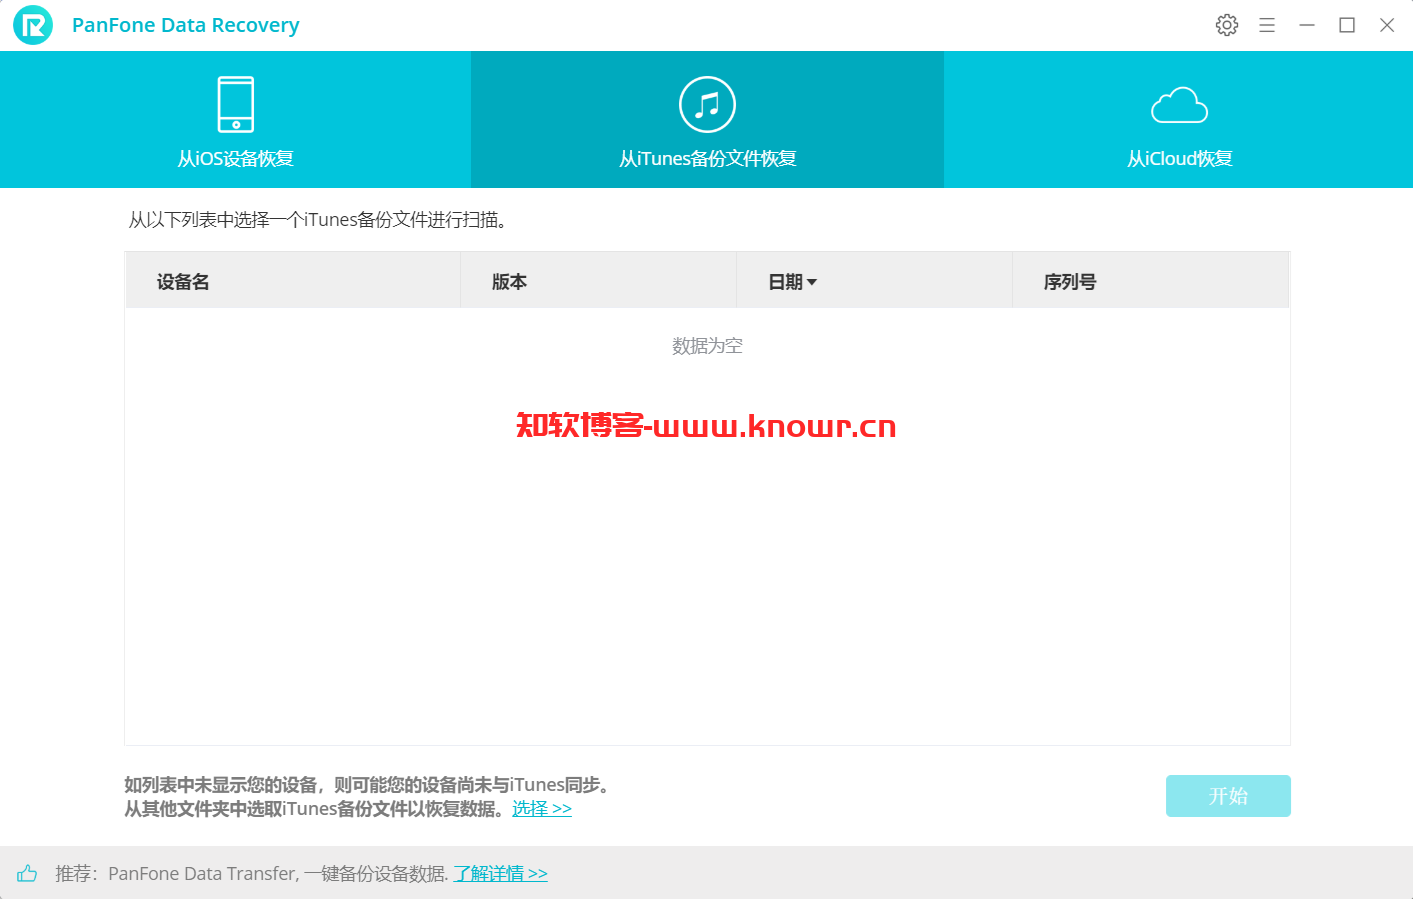Screen dimensions: 1413x899
Task: Switch to 从iOS设备恢复 tab
Action: (x=235, y=119)
